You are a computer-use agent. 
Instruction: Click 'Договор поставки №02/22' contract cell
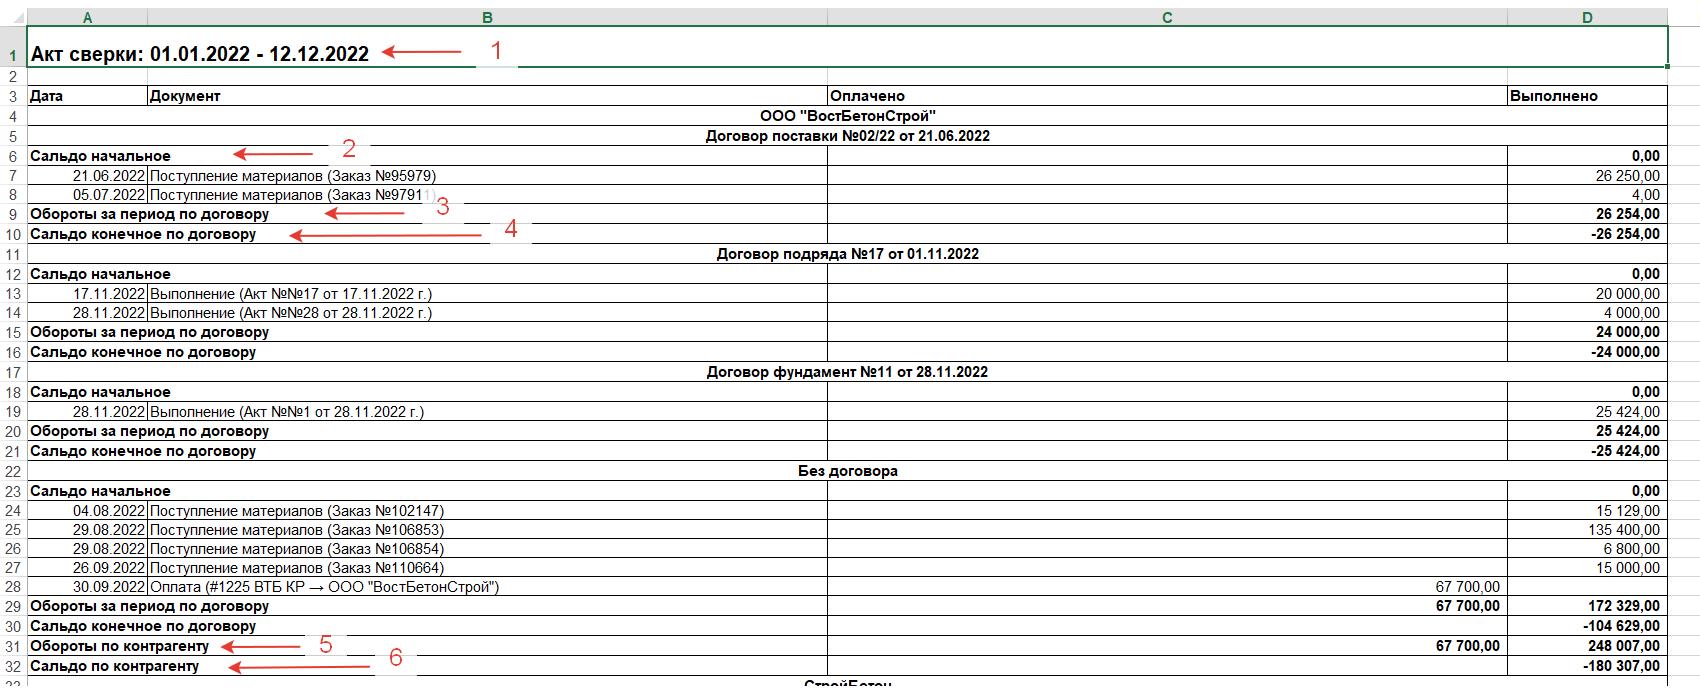tap(847, 136)
